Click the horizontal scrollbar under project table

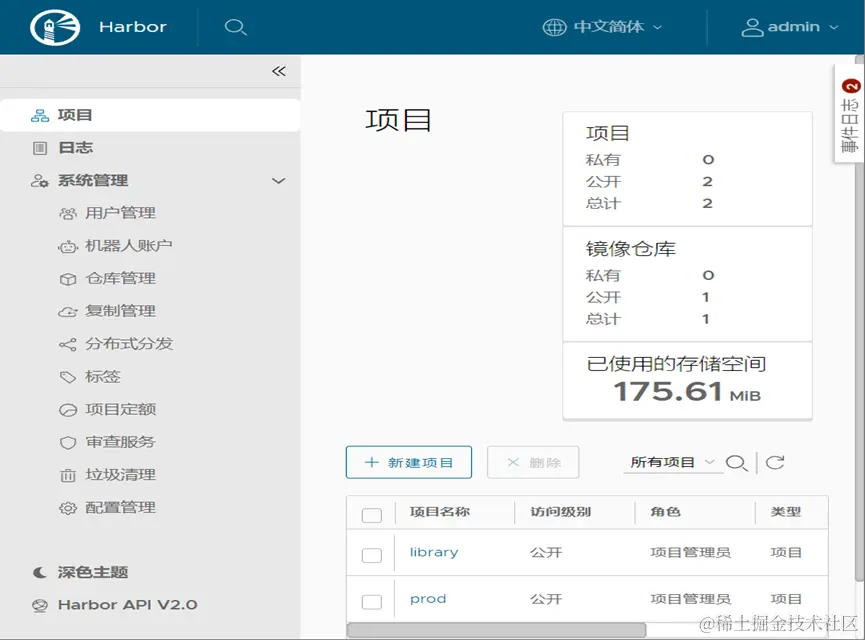point(496,630)
